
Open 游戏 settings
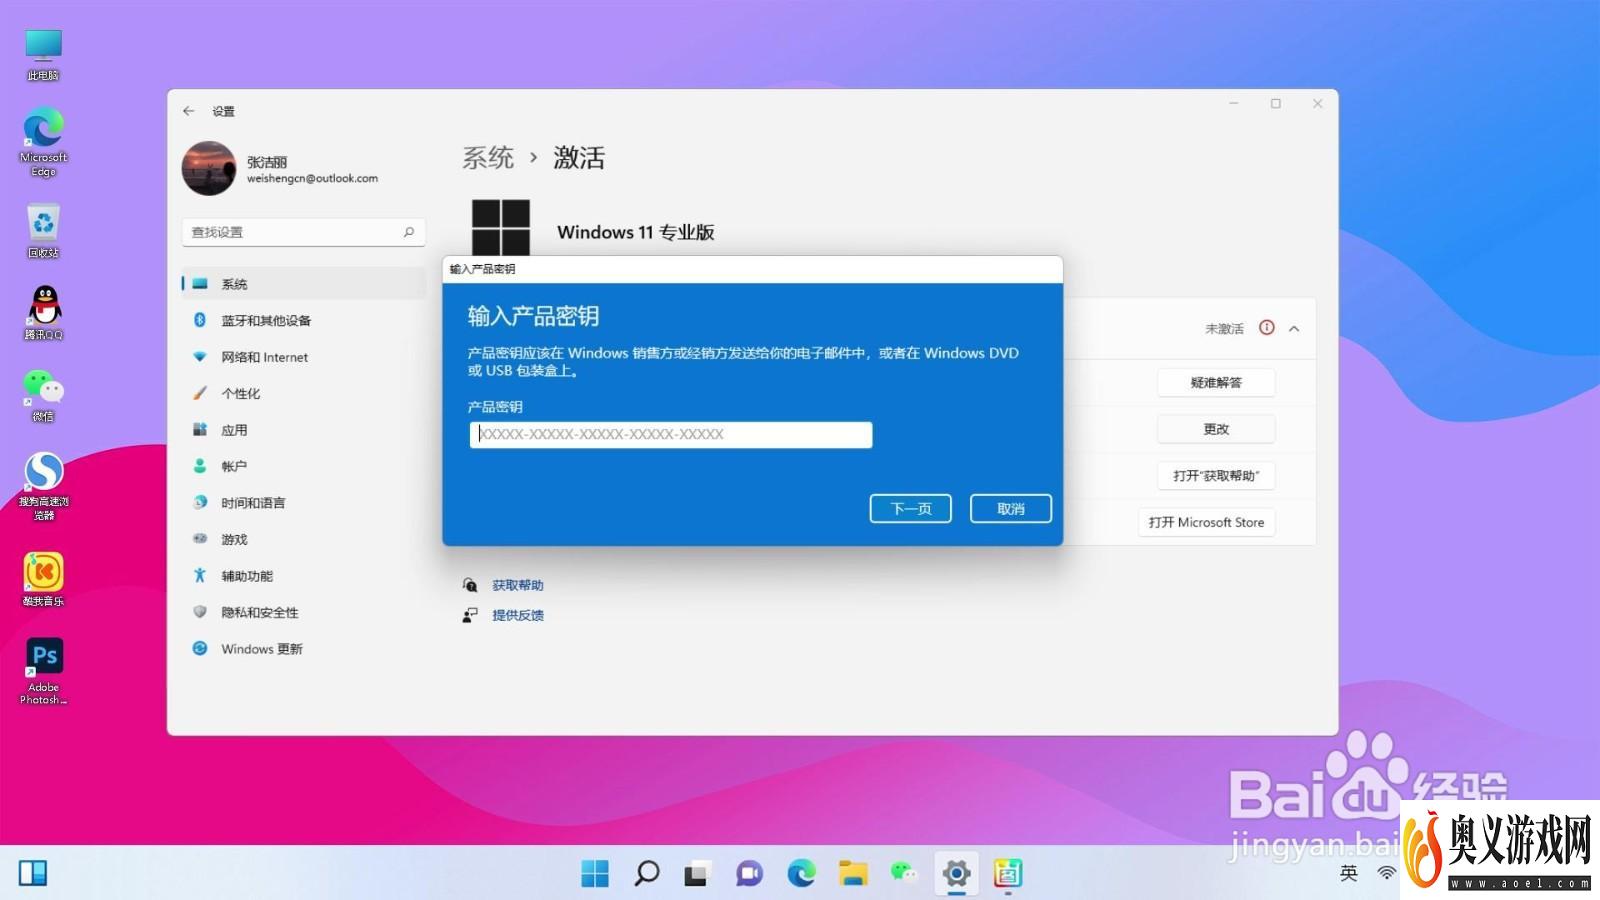tap(304, 539)
